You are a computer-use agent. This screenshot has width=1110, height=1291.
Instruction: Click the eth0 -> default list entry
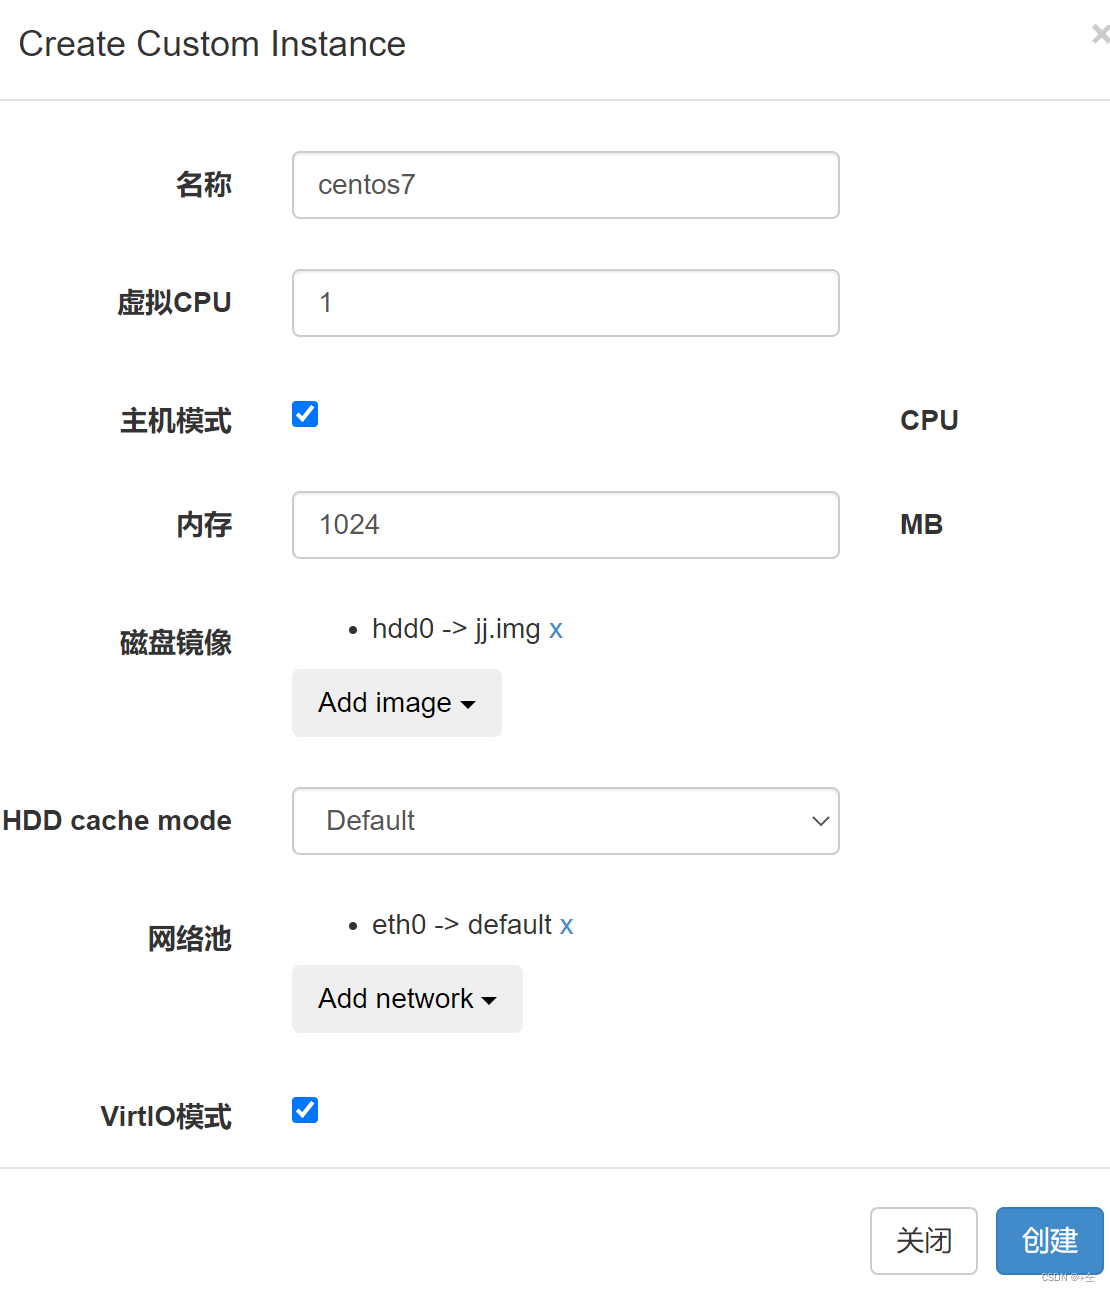[x=462, y=925]
